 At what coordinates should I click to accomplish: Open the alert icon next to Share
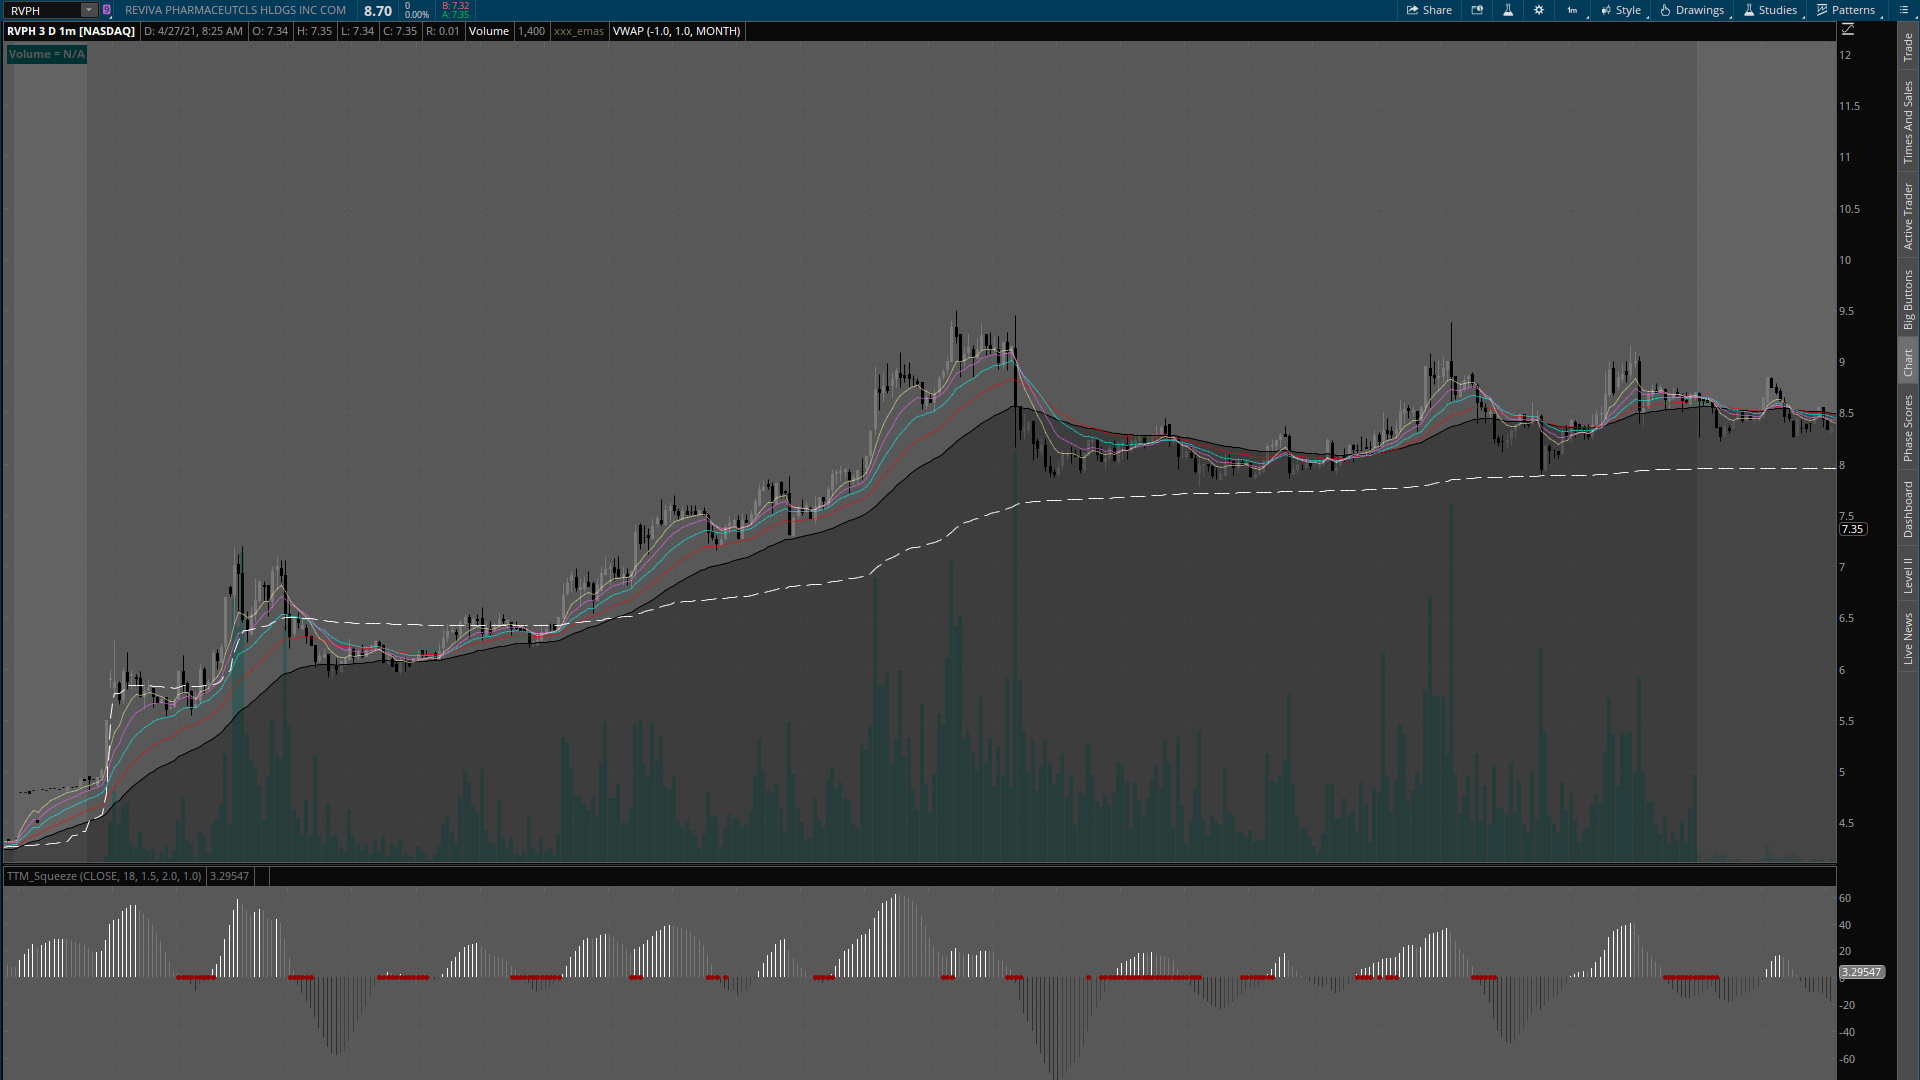coord(1477,10)
